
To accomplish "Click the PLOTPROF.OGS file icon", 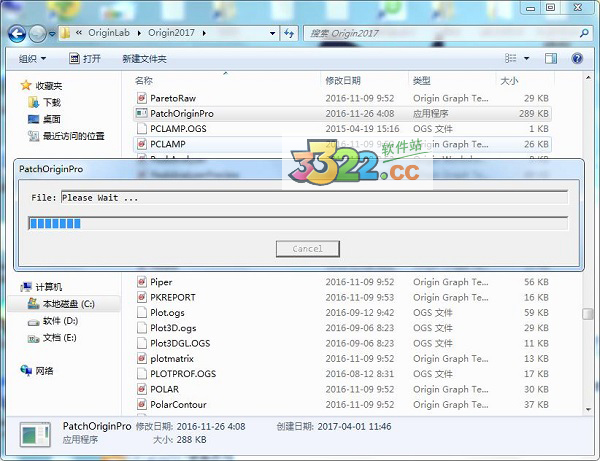I will point(142,374).
